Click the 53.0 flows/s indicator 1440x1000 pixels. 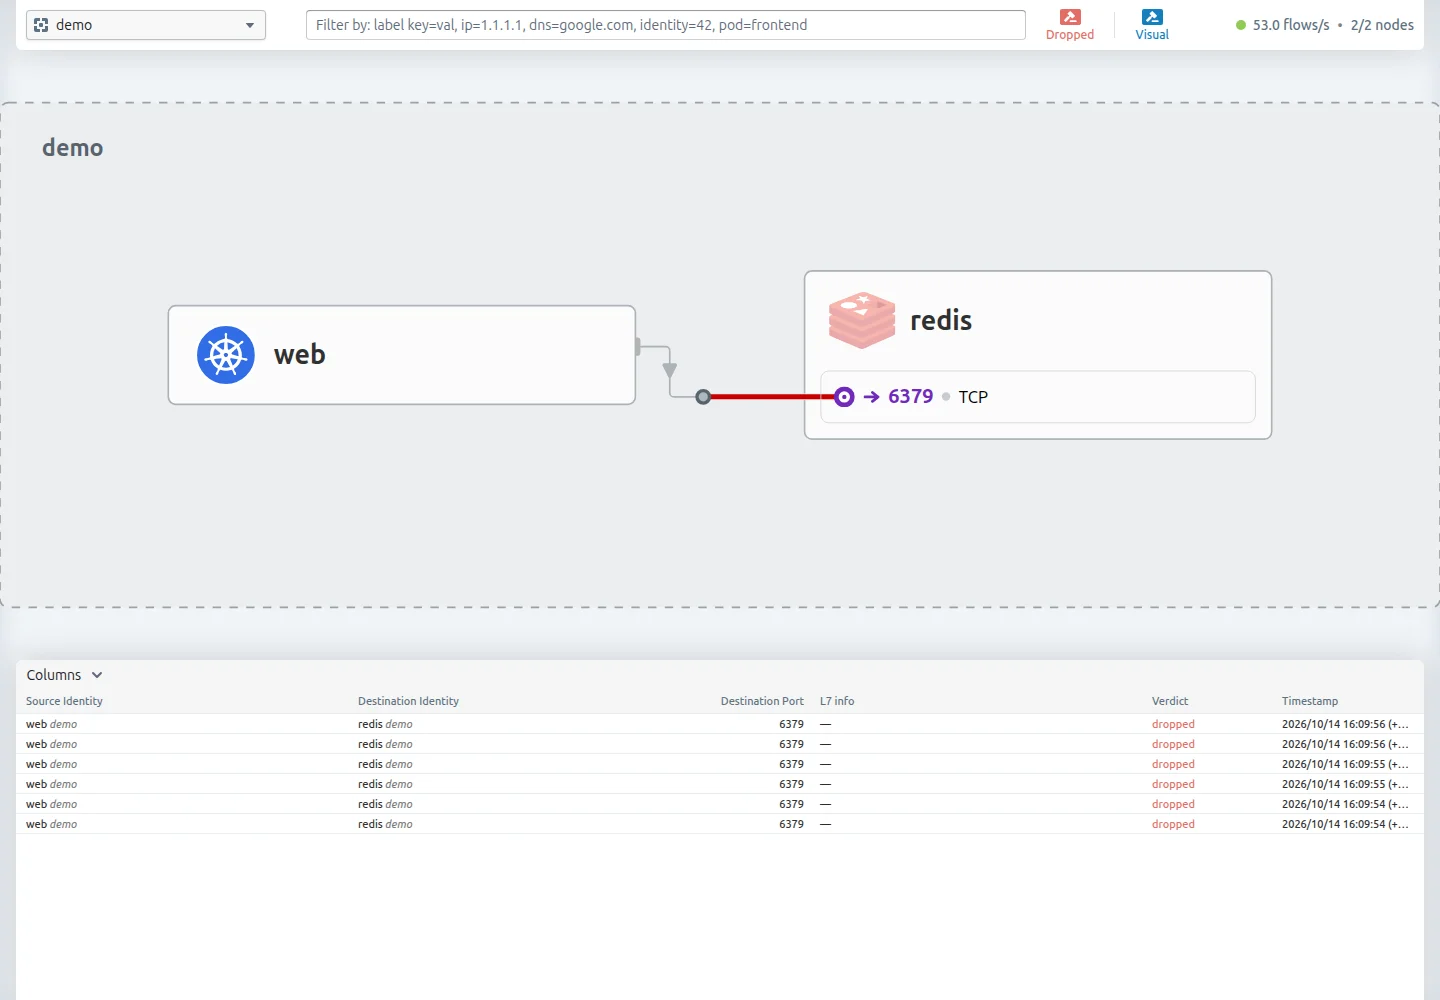[1291, 25]
